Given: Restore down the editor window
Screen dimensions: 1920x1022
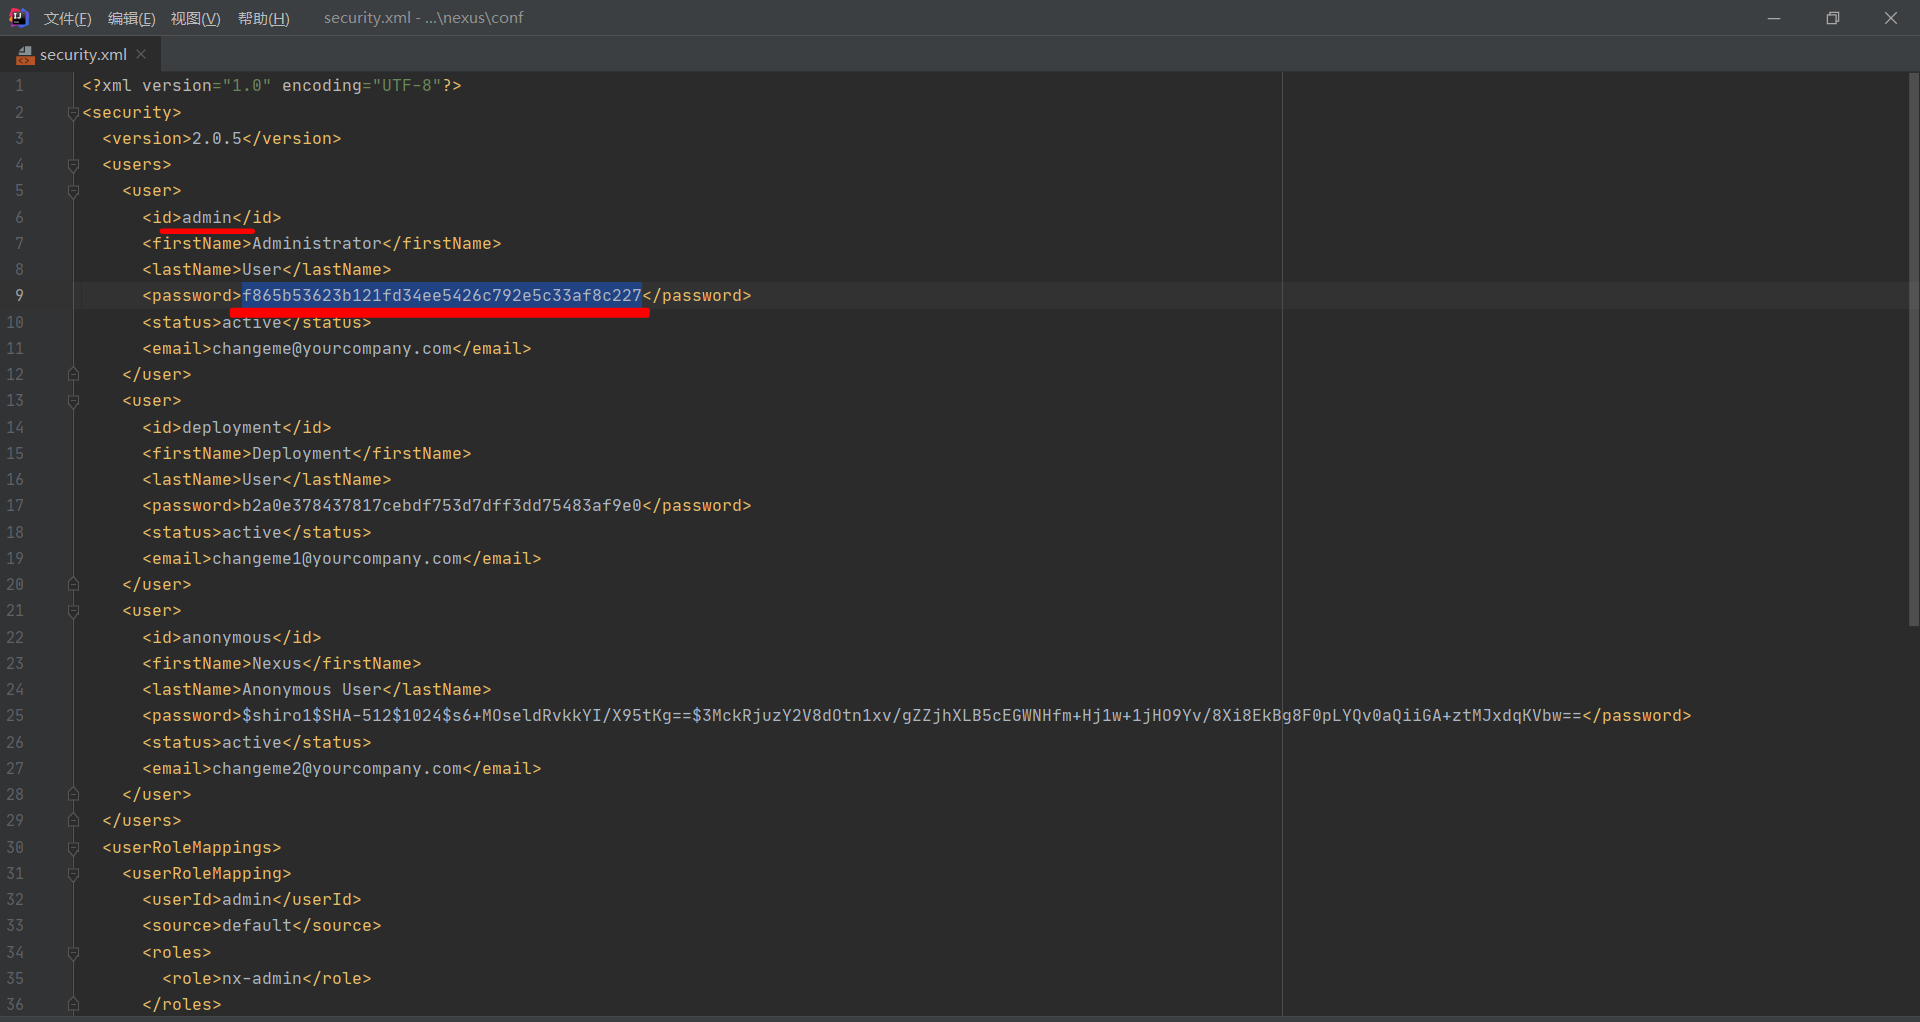Looking at the screenshot, I should (1832, 18).
